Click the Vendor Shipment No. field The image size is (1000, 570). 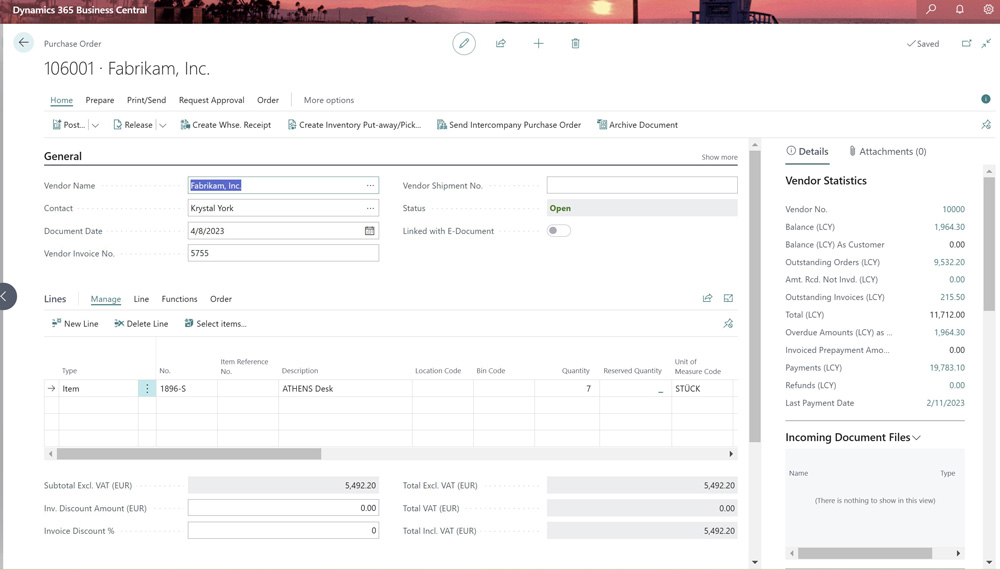coord(642,186)
